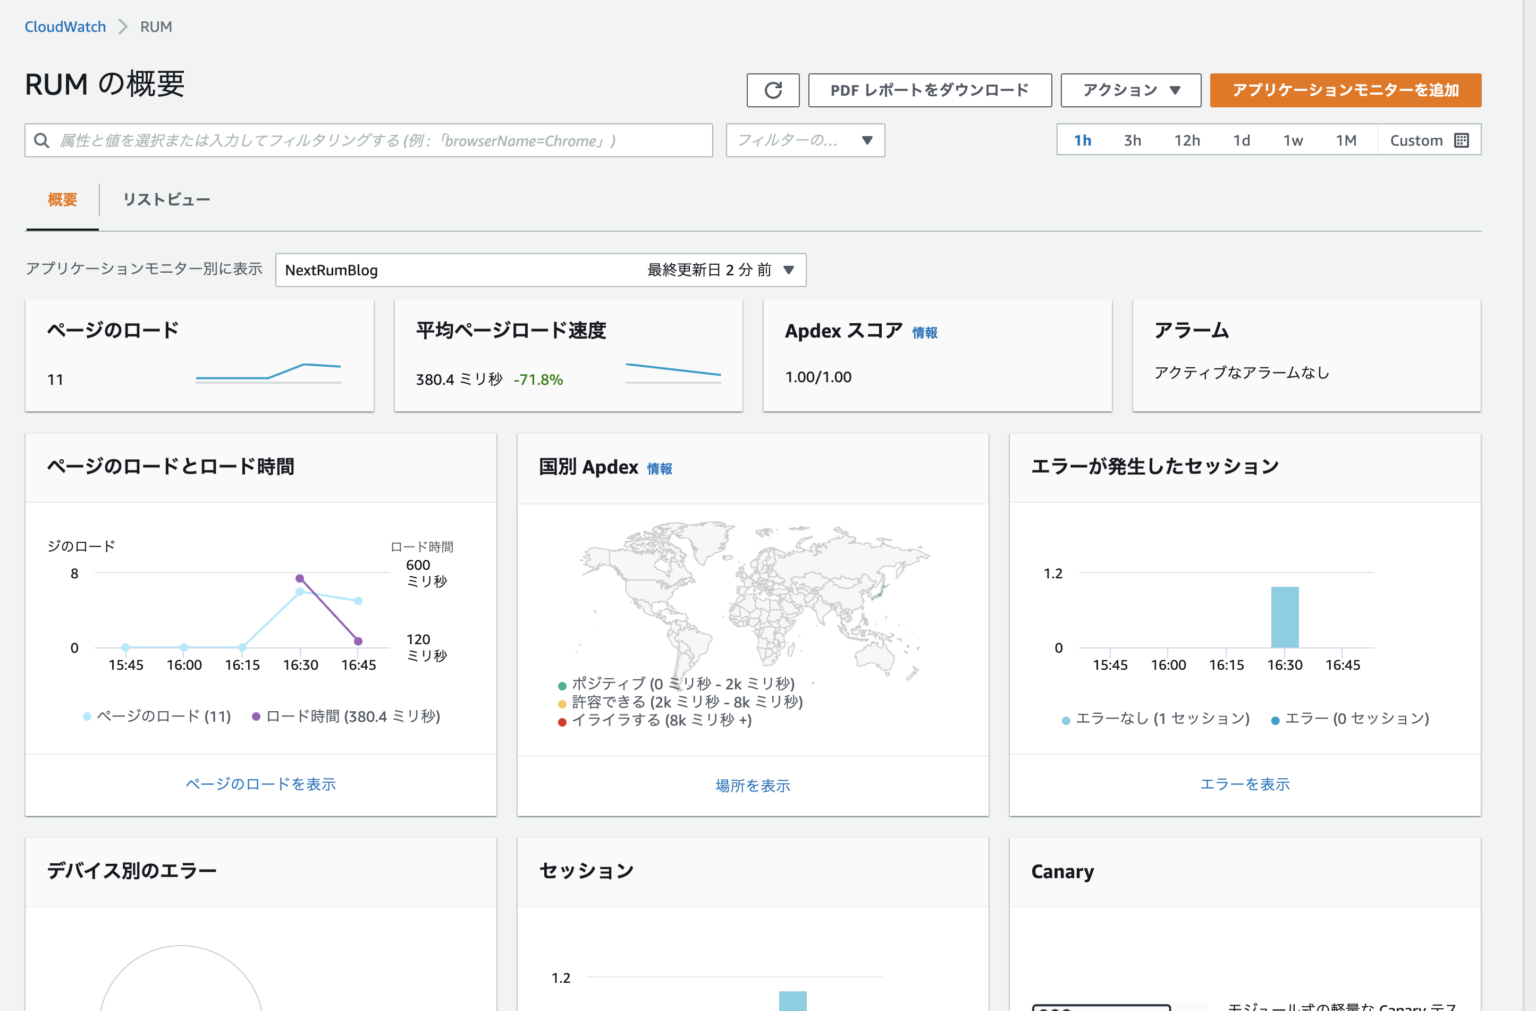Image resolution: width=1536 pixels, height=1011 pixels.
Task: Toggle the ページのロード legend entry
Action: (x=156, y=716)
